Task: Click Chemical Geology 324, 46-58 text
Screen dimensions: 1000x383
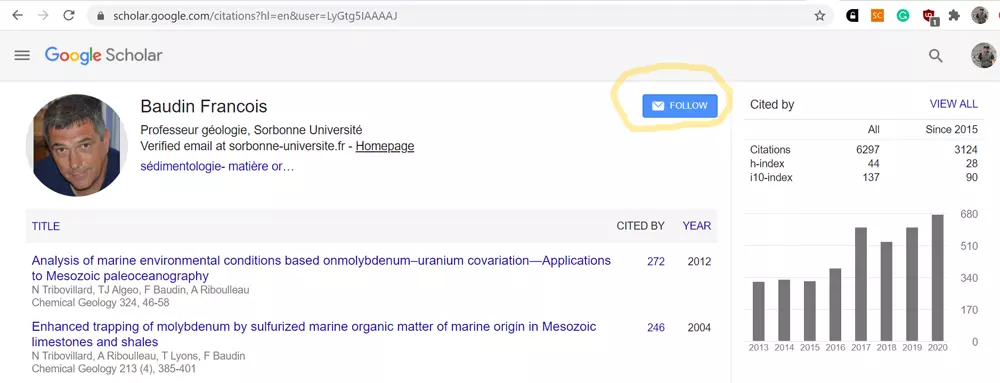Action: click(x=100, y=303)
